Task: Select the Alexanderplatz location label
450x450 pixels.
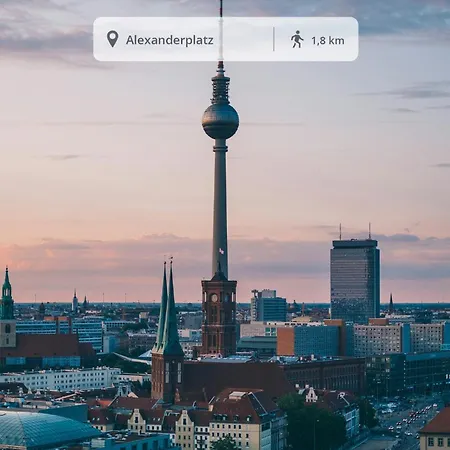Action: tap(170, 40)
